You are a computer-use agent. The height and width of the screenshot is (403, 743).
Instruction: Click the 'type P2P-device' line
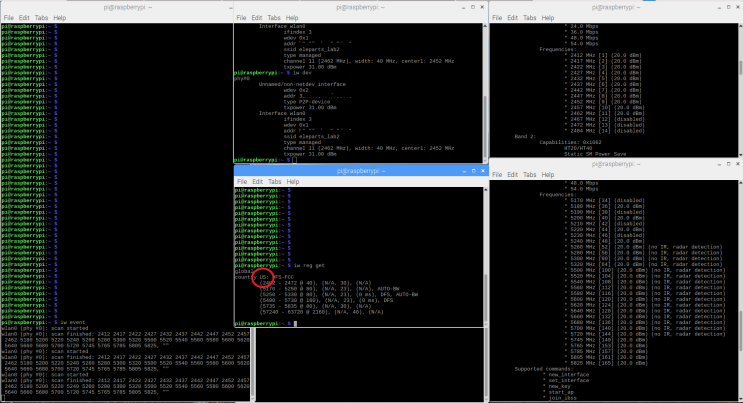(x=307, y=101)
